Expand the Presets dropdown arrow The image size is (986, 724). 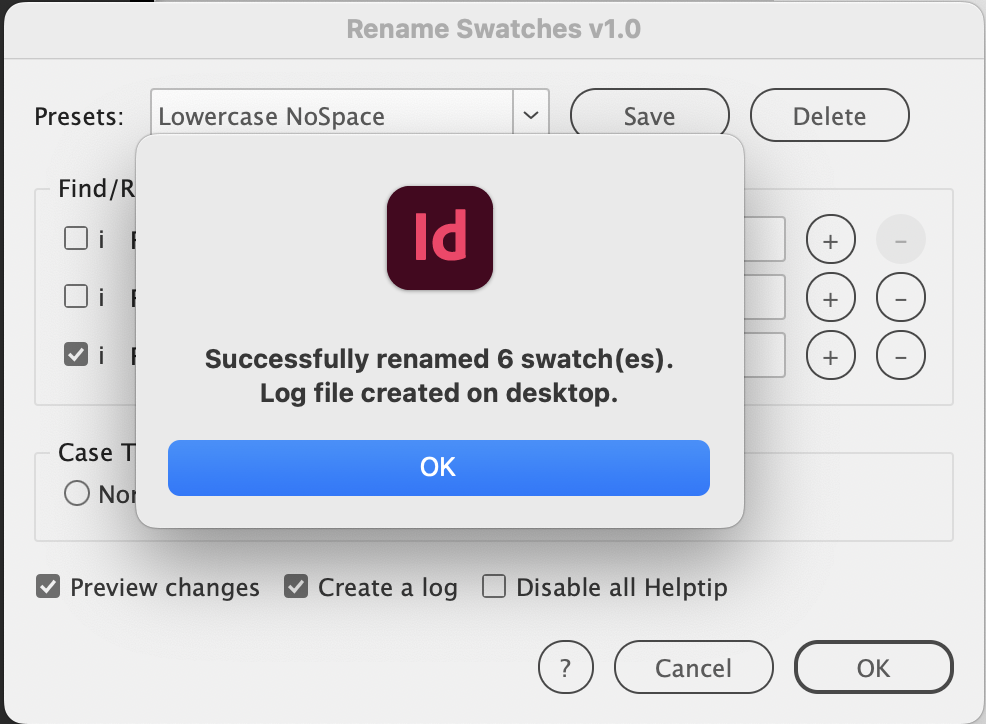(531, 116)
